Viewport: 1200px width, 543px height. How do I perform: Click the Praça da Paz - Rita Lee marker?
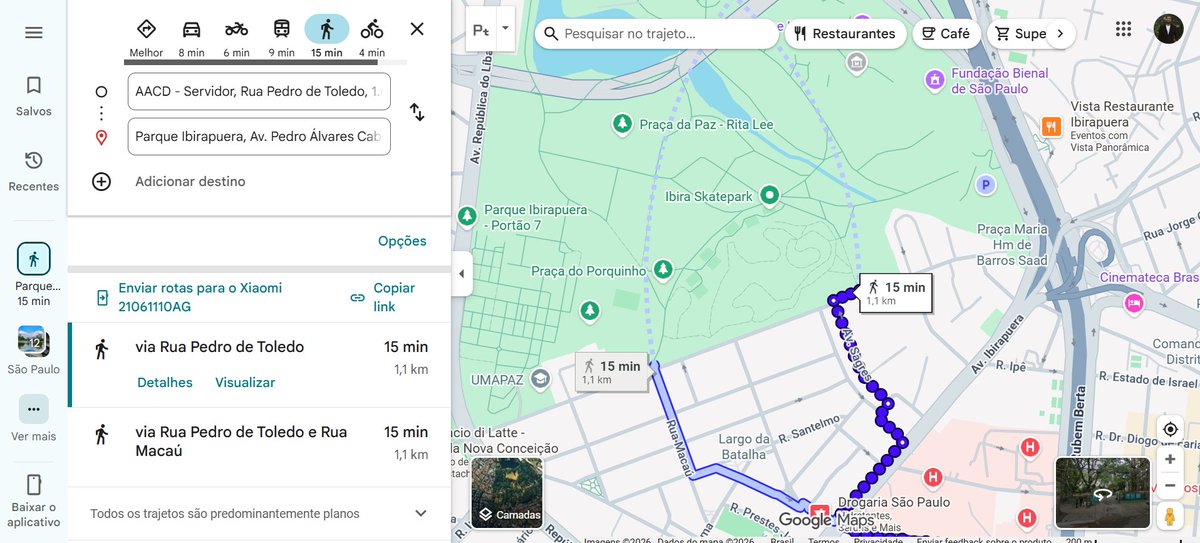pos(623,122)
